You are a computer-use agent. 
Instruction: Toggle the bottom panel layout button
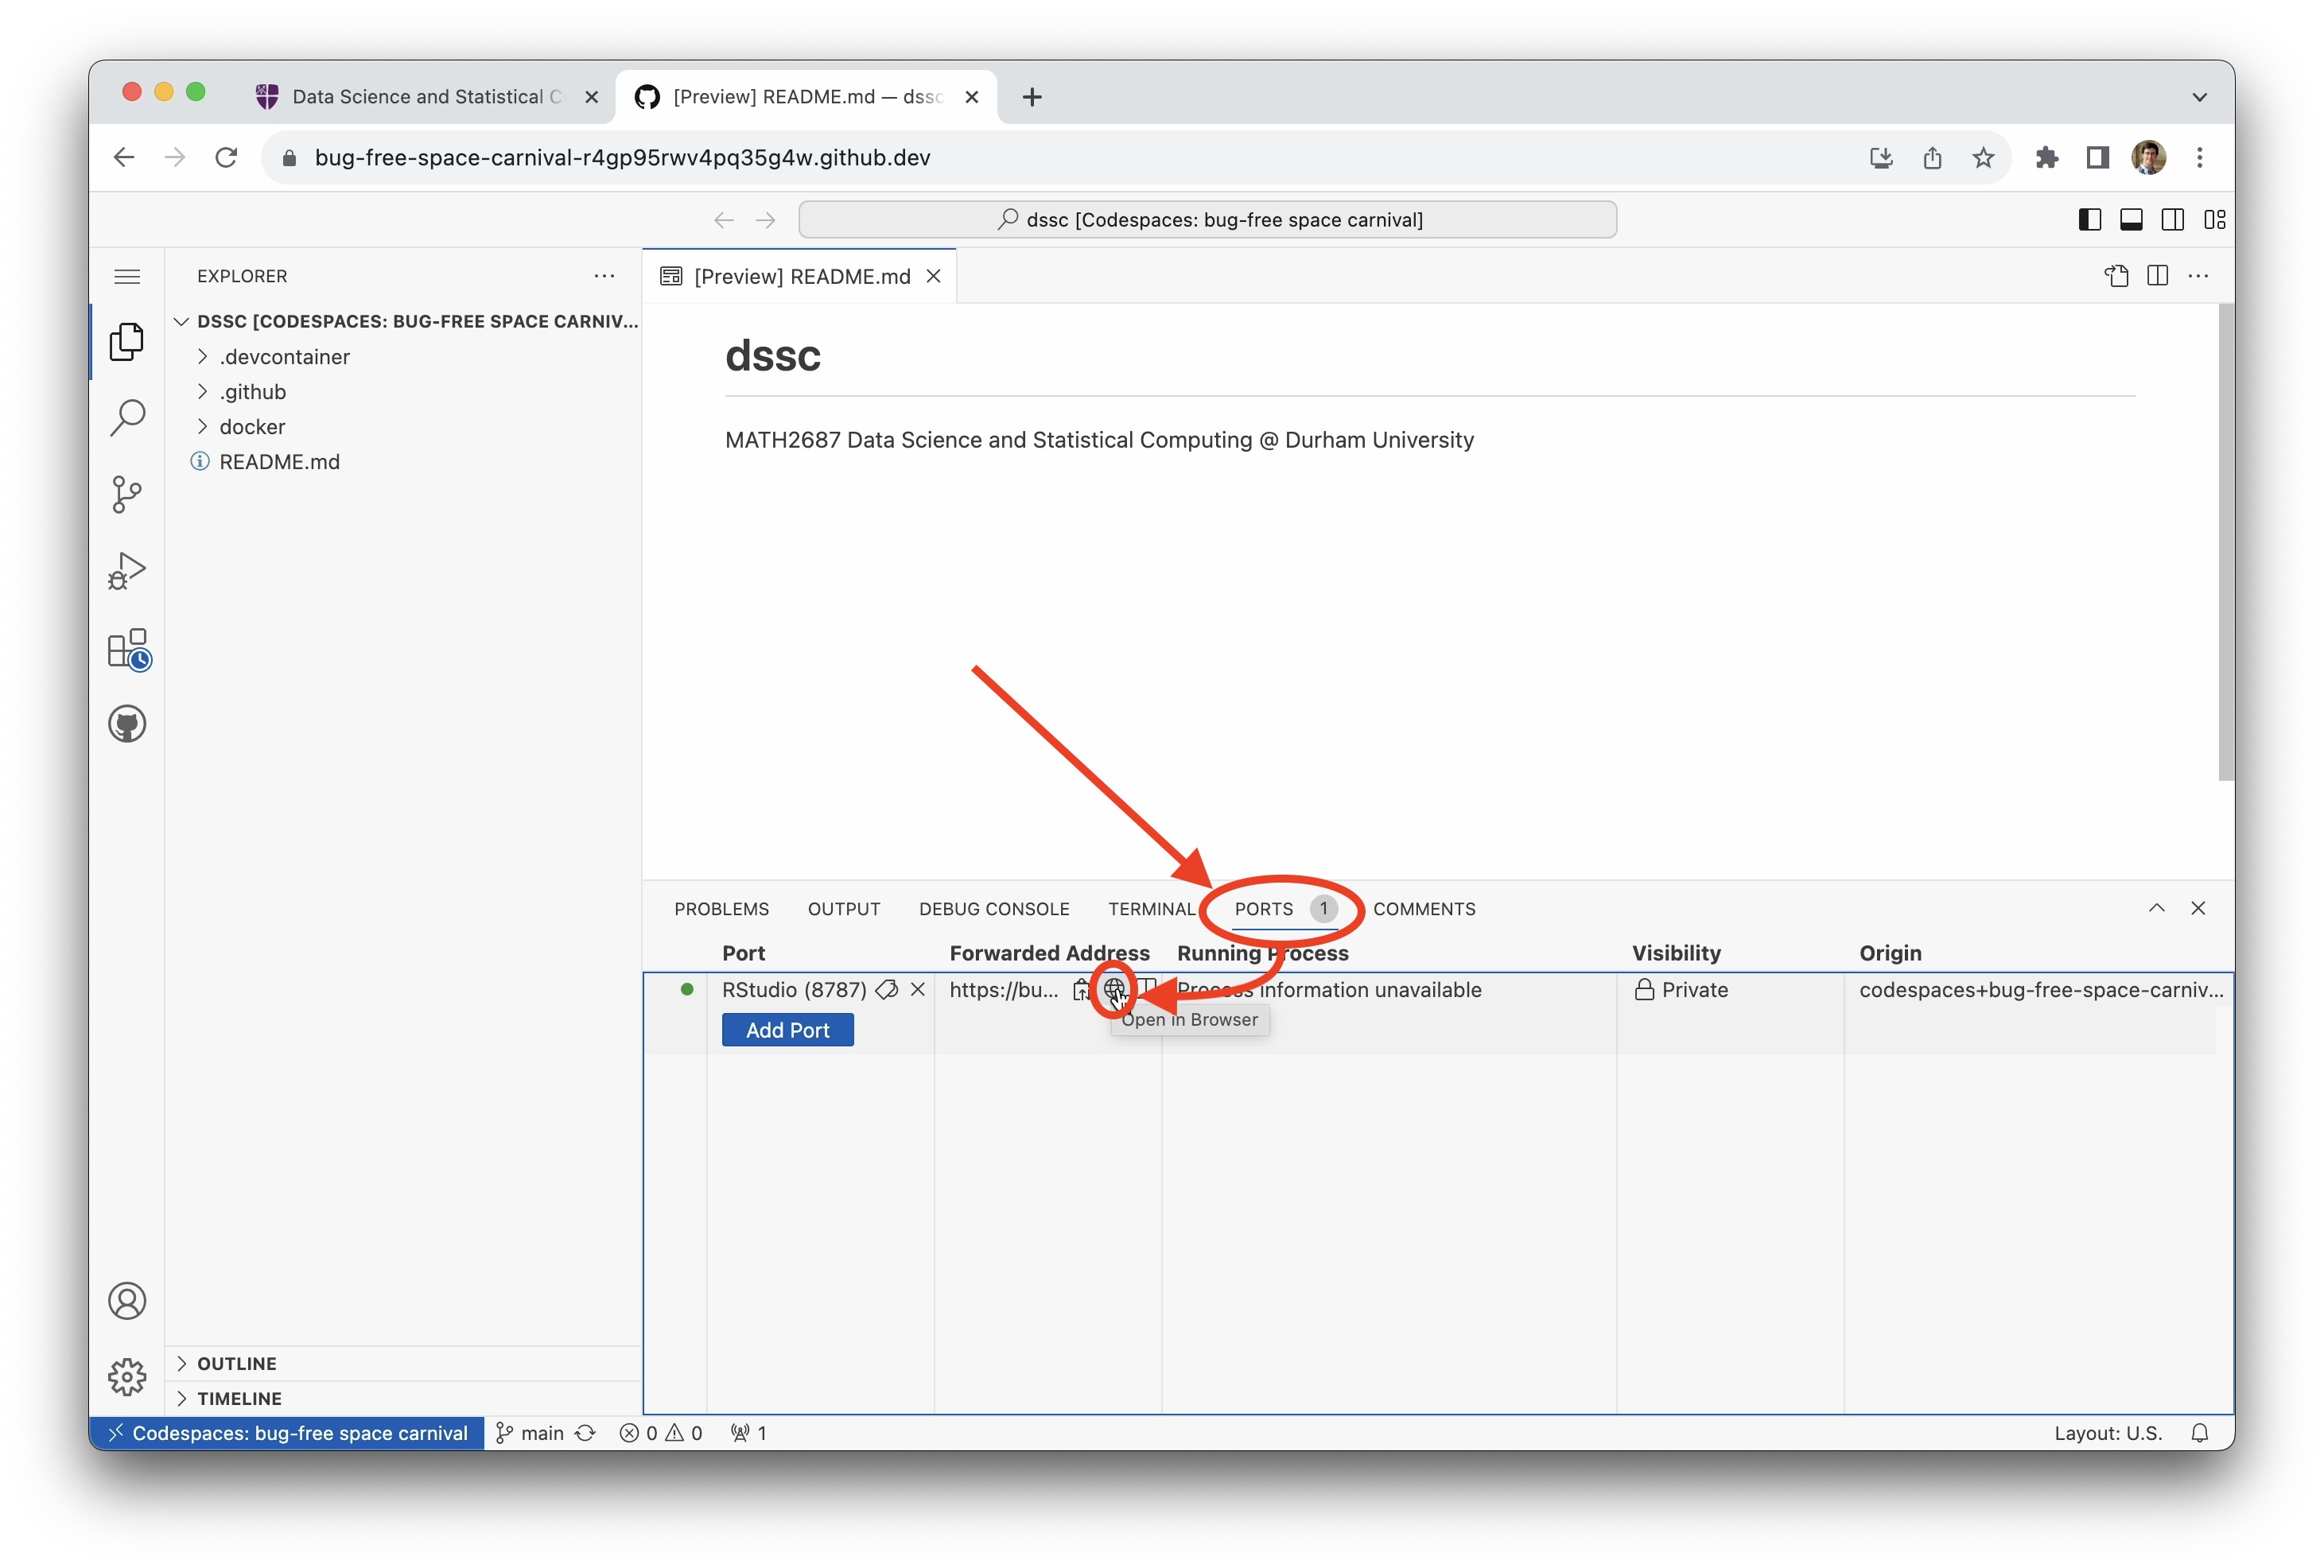[x=2131, y=219]
